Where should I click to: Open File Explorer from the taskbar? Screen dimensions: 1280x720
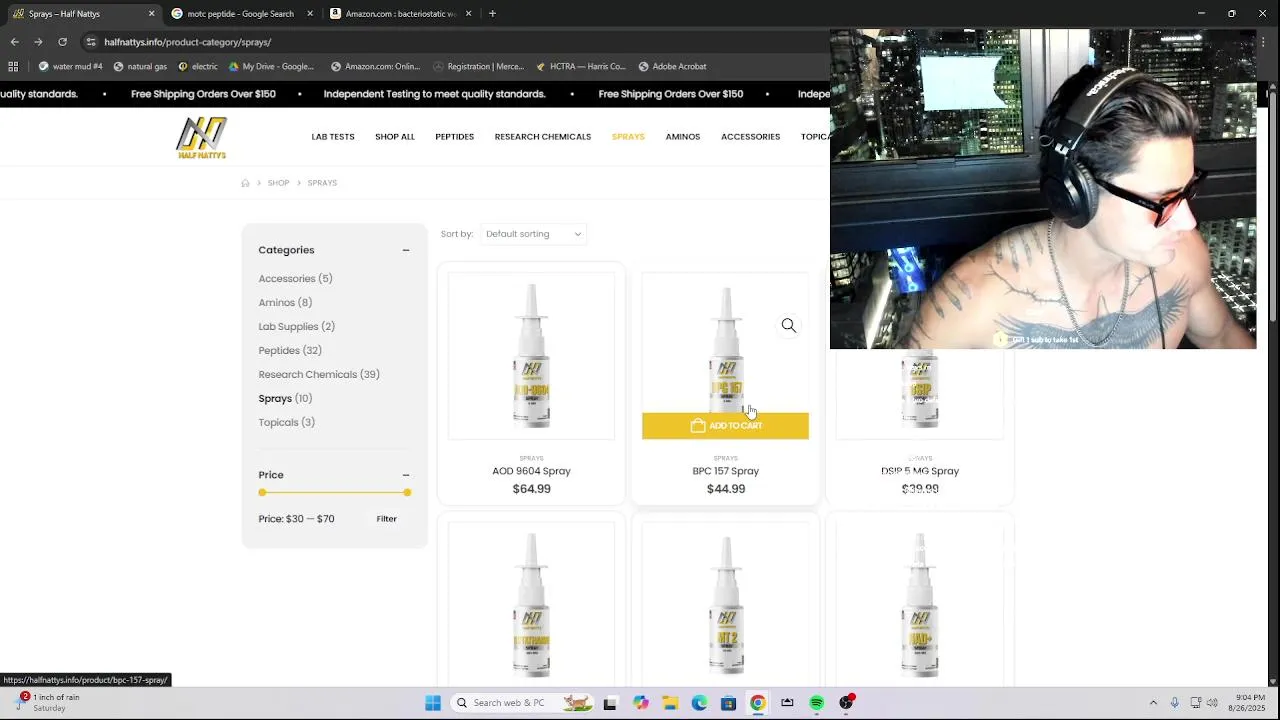point(670,703)
